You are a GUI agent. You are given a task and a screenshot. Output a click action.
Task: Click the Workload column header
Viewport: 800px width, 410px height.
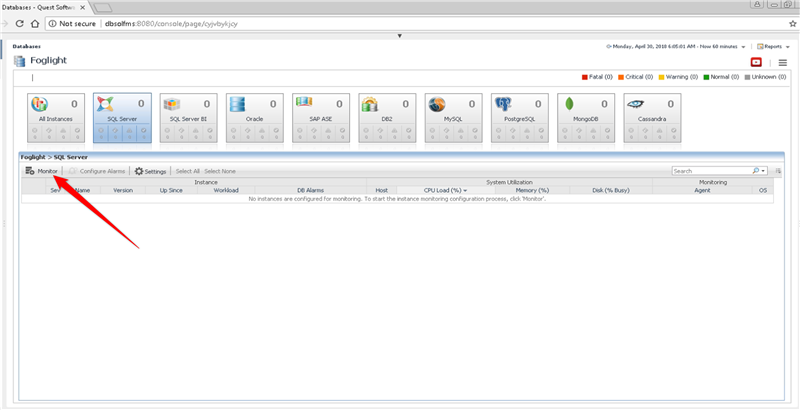[x=226, y=190]
